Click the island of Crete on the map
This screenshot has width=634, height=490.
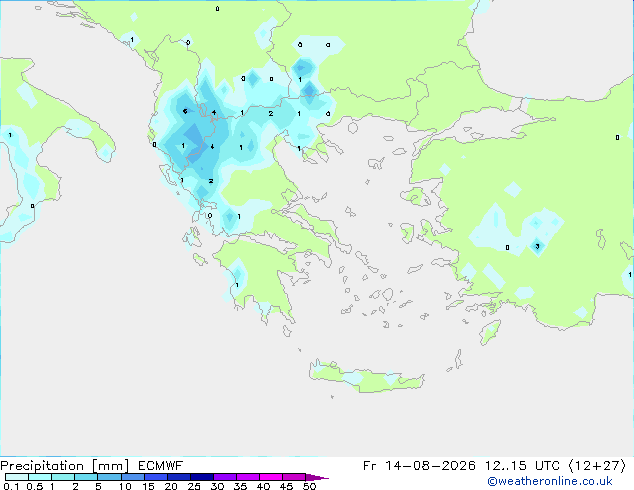[366, 377]
